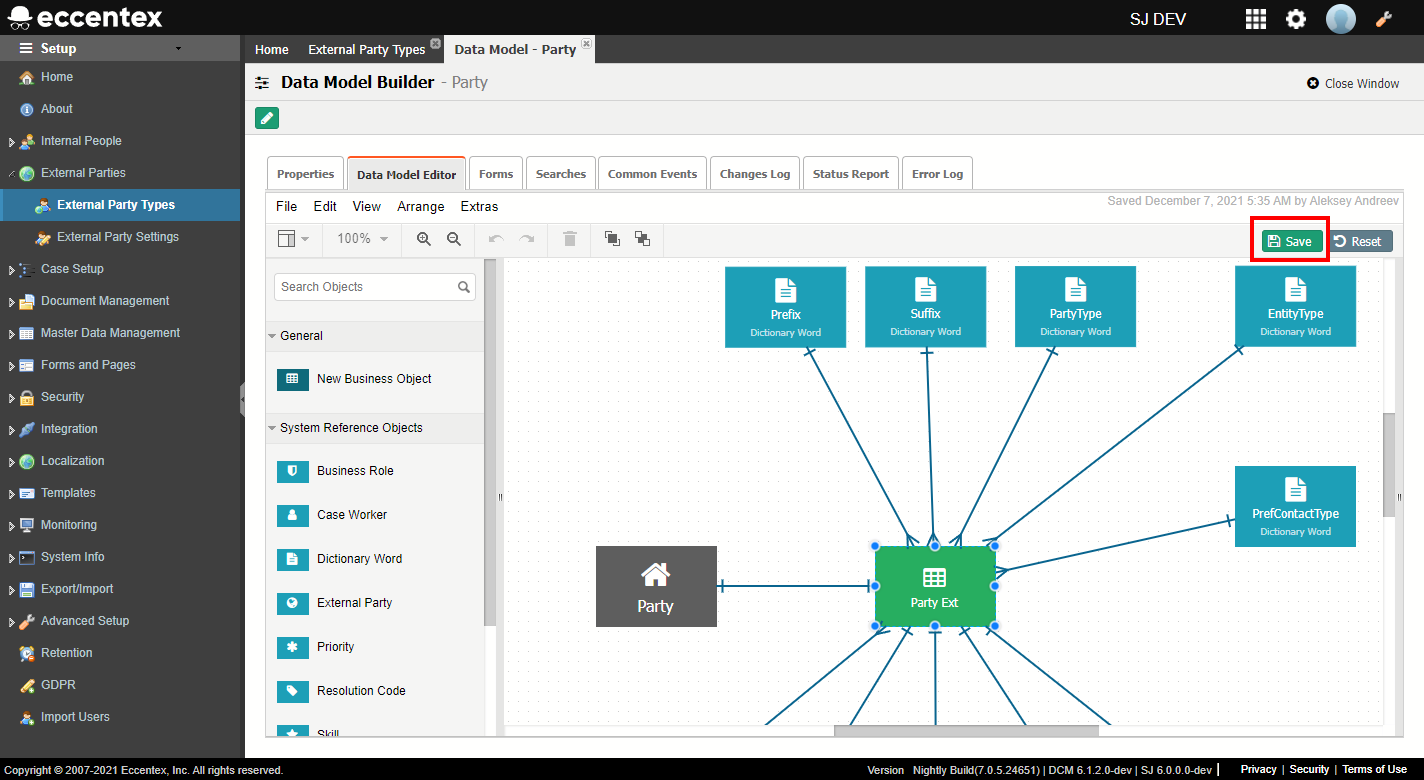Screen dimensions: 1424x780
Task: Zoom out of the data model canvas
Action: (454, 239)
